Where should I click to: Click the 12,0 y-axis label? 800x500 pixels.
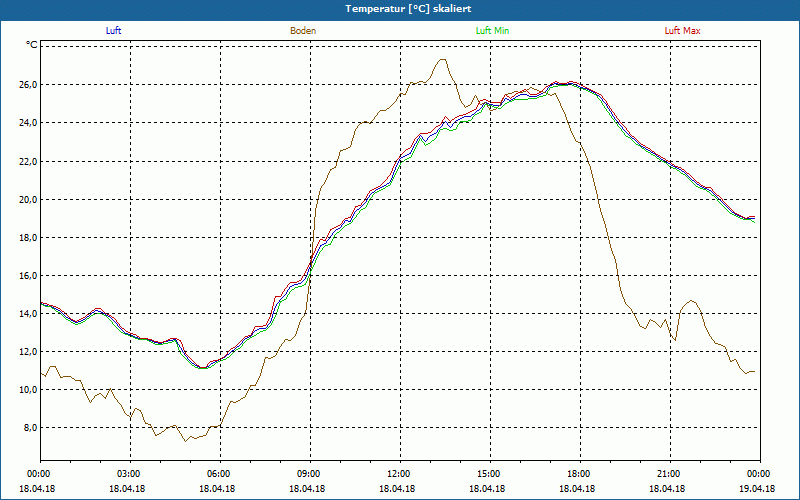click(29, 352)
